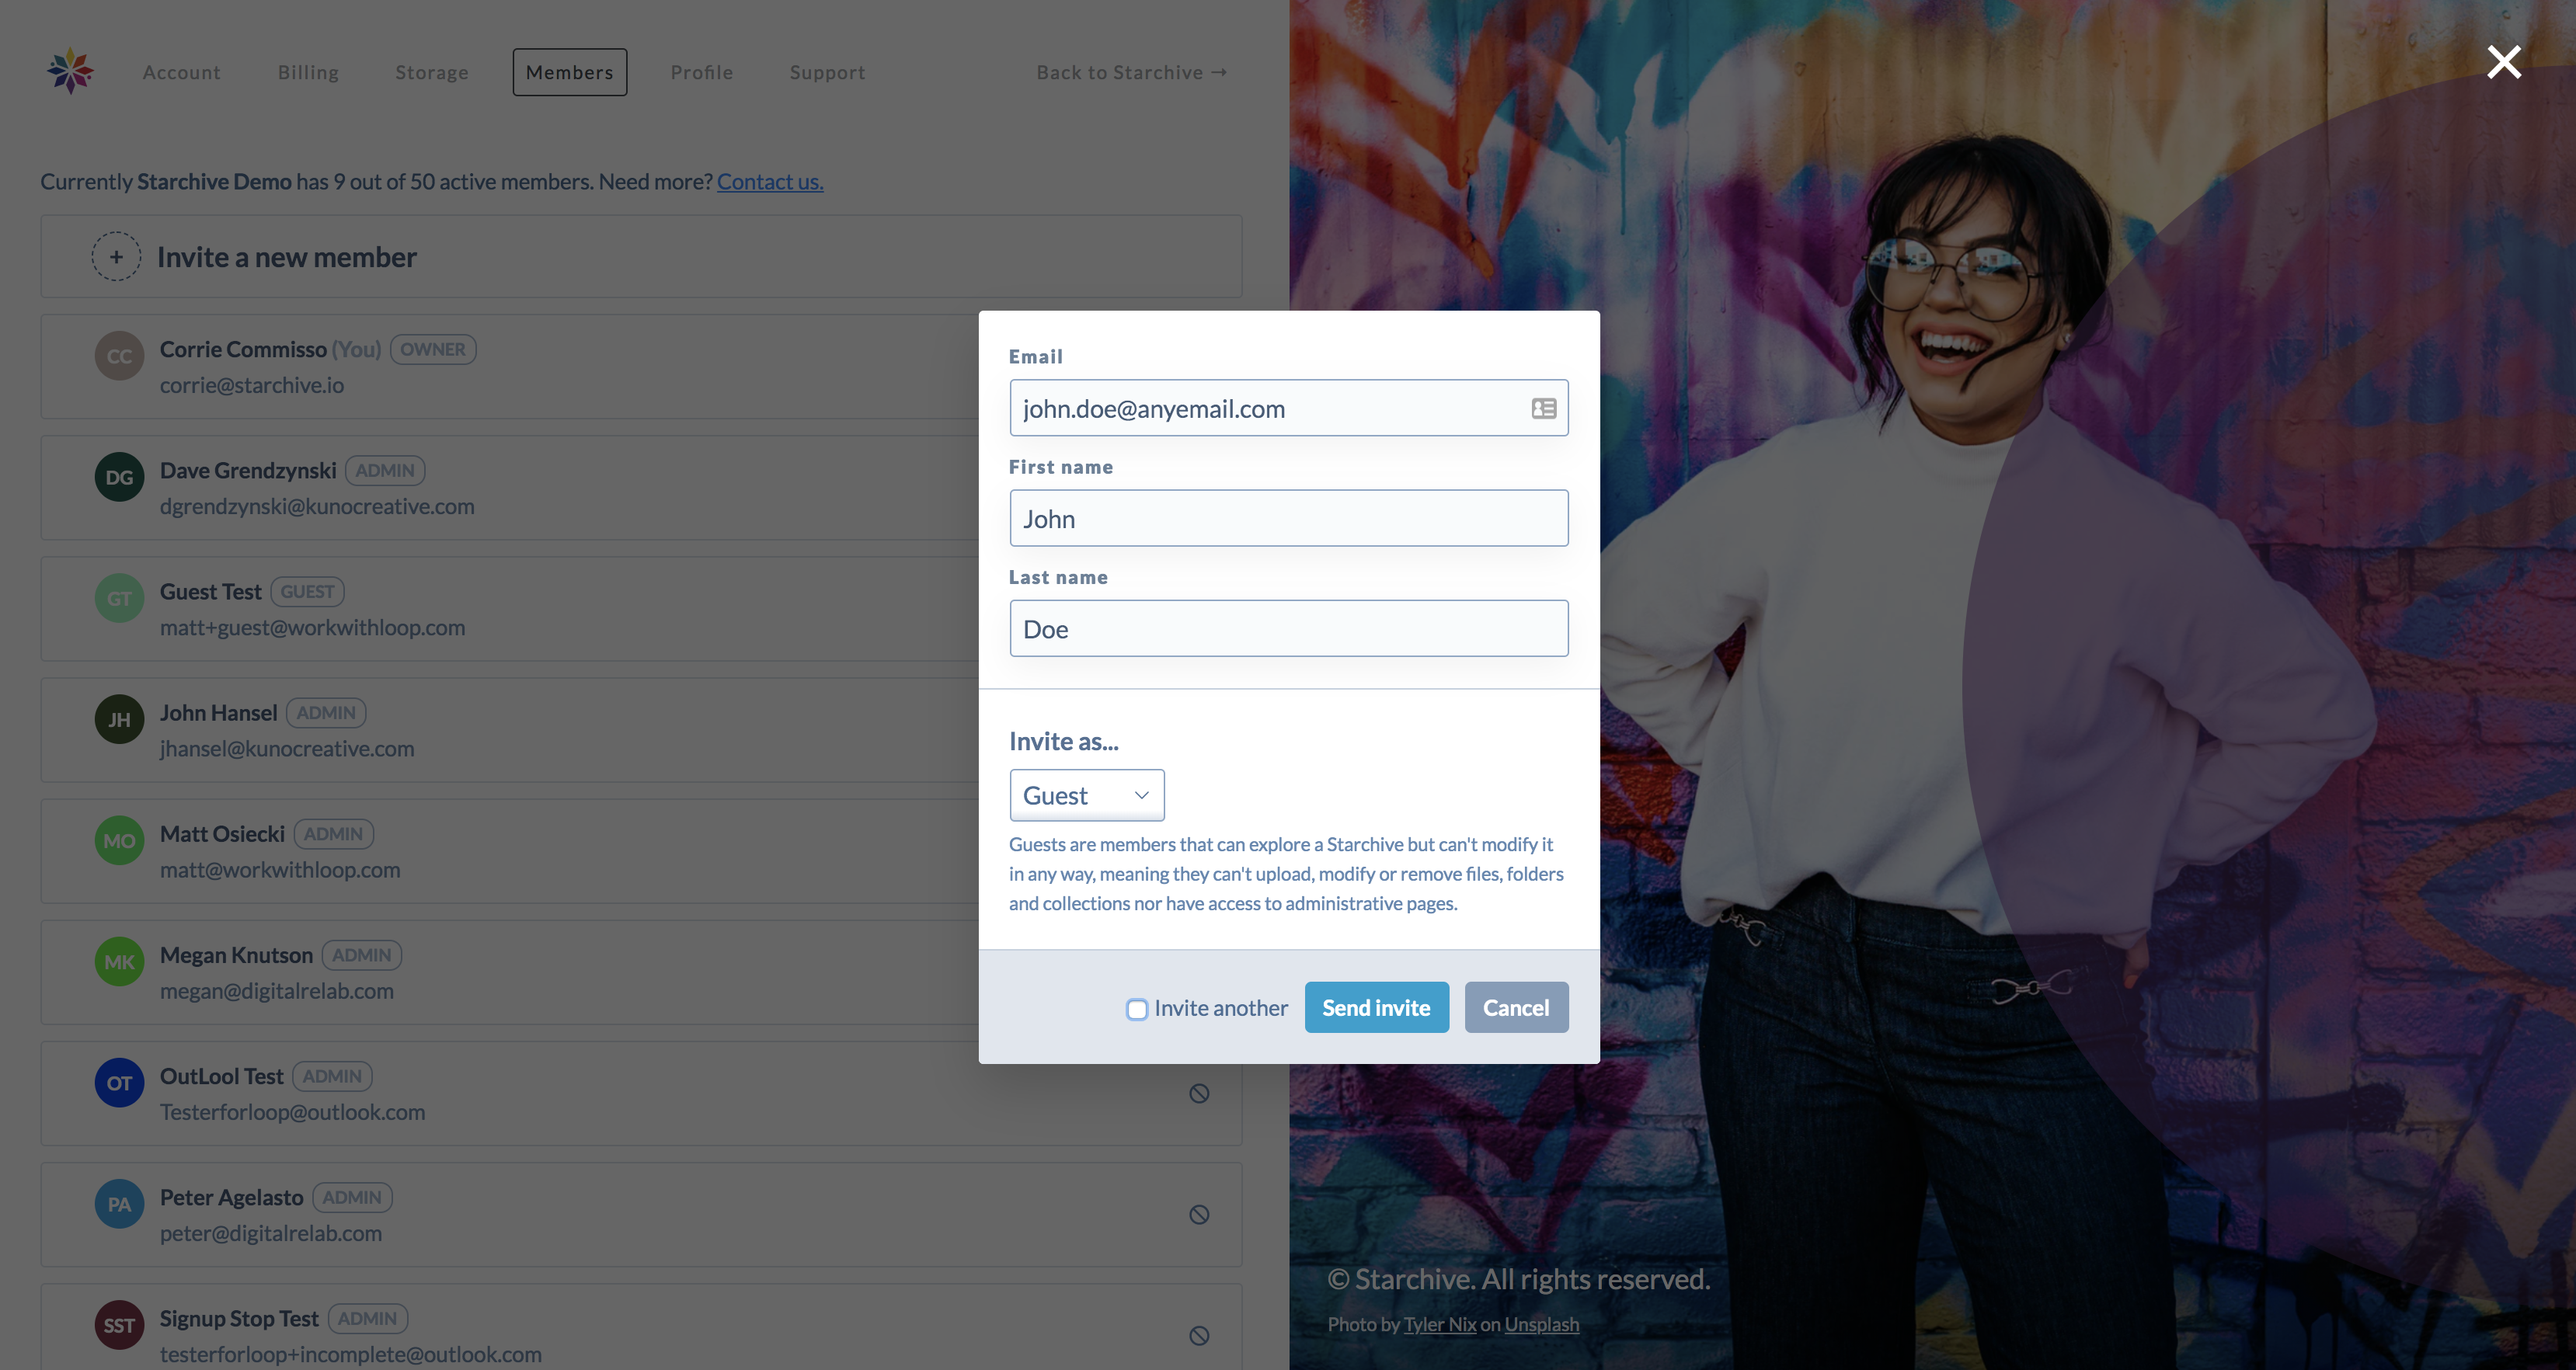Click the name John Hansel
The width and height of the screenshot is (2576, 1370).
pyautogui.click(x=218, y=712)
